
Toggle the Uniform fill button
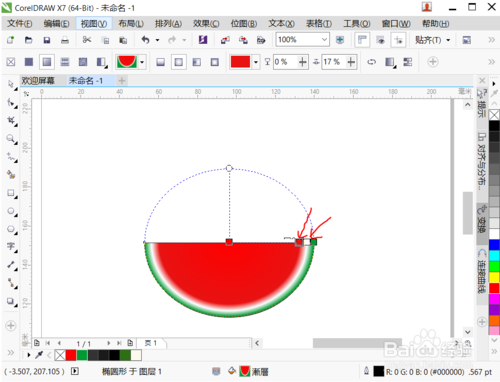coord(29,62)
